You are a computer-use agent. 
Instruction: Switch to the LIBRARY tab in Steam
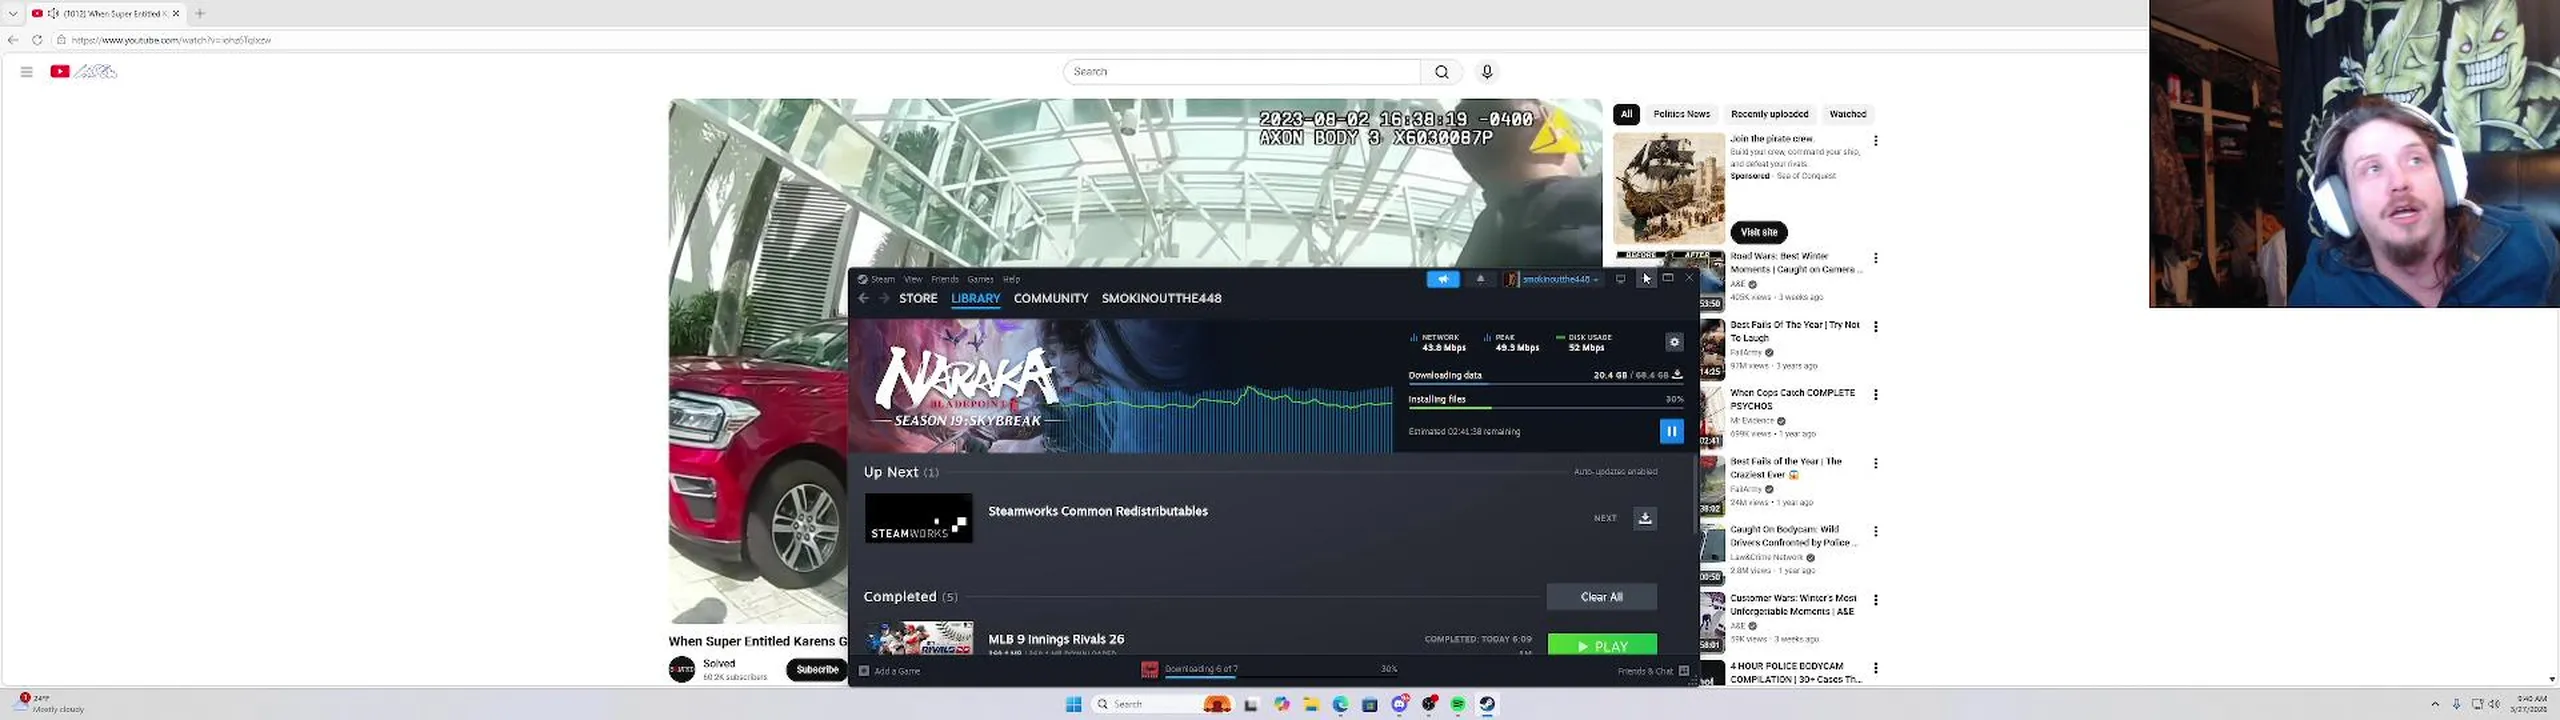click(x=975, y=298)
